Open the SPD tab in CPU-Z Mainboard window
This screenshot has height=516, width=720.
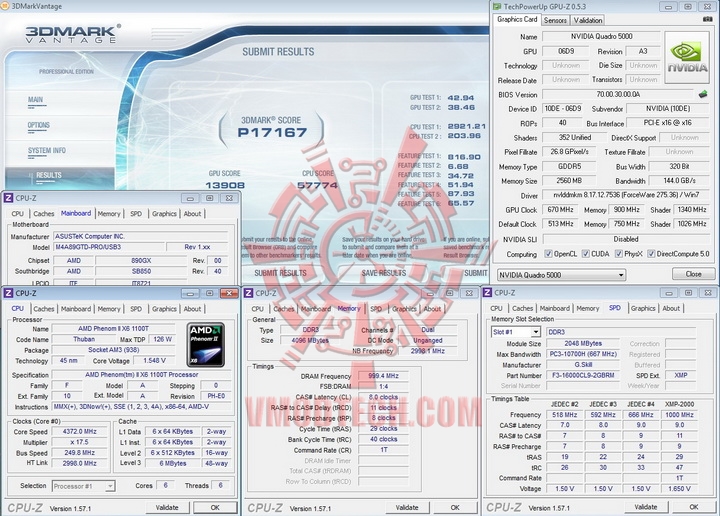[136, 214]
